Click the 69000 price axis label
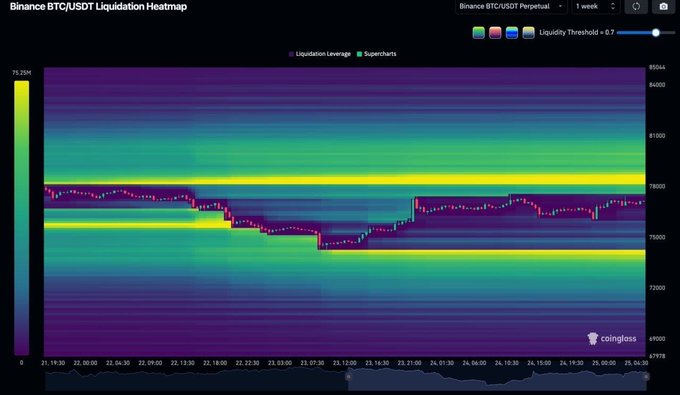Viewport: 680px width, 395px height. pos(657,339)
